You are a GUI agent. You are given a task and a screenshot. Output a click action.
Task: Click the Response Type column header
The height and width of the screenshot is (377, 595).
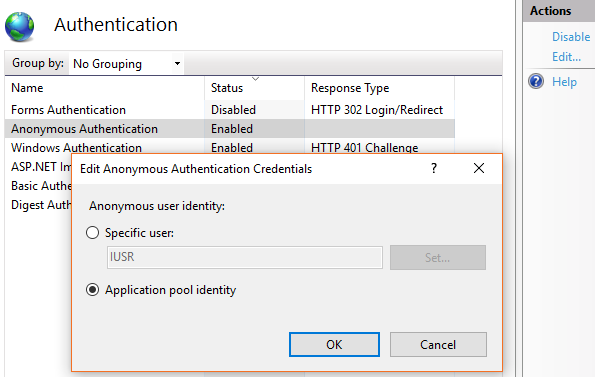click(x=379, y=88)
